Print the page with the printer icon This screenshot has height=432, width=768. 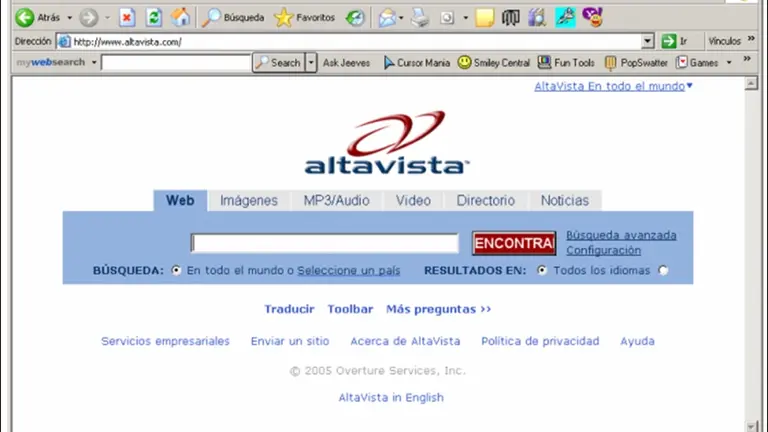[x=420, y=18]
